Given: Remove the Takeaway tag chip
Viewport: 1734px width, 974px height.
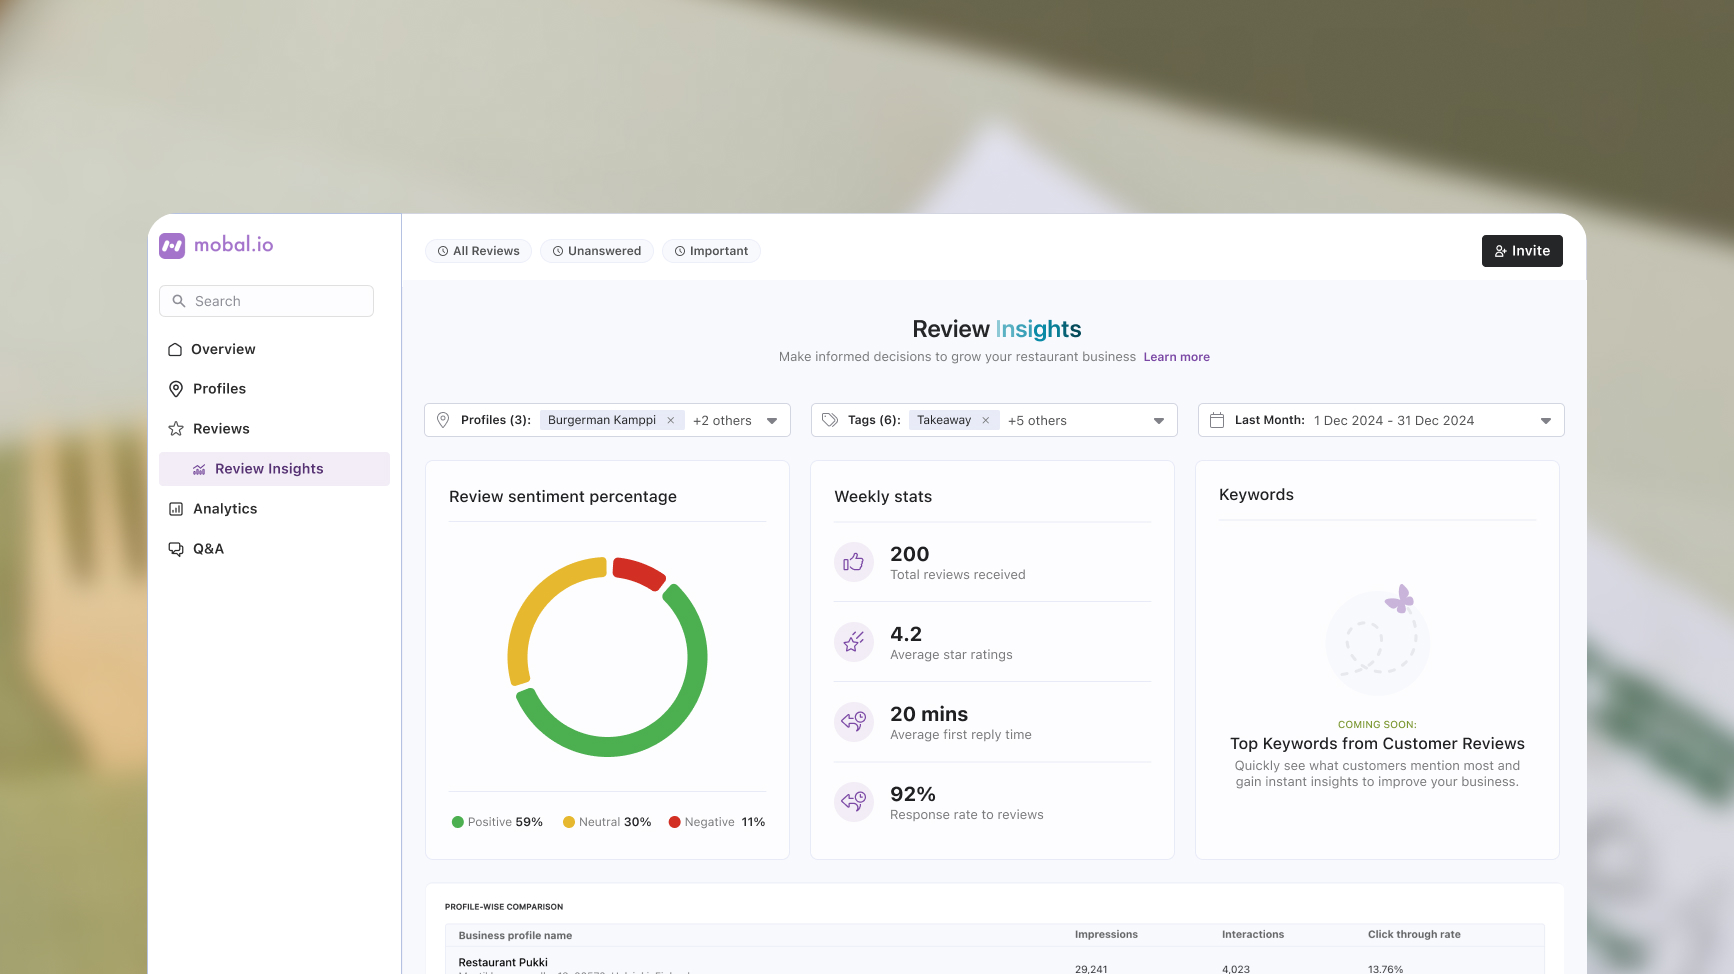Looking at the screenshot, I should [x=986, y=420].
